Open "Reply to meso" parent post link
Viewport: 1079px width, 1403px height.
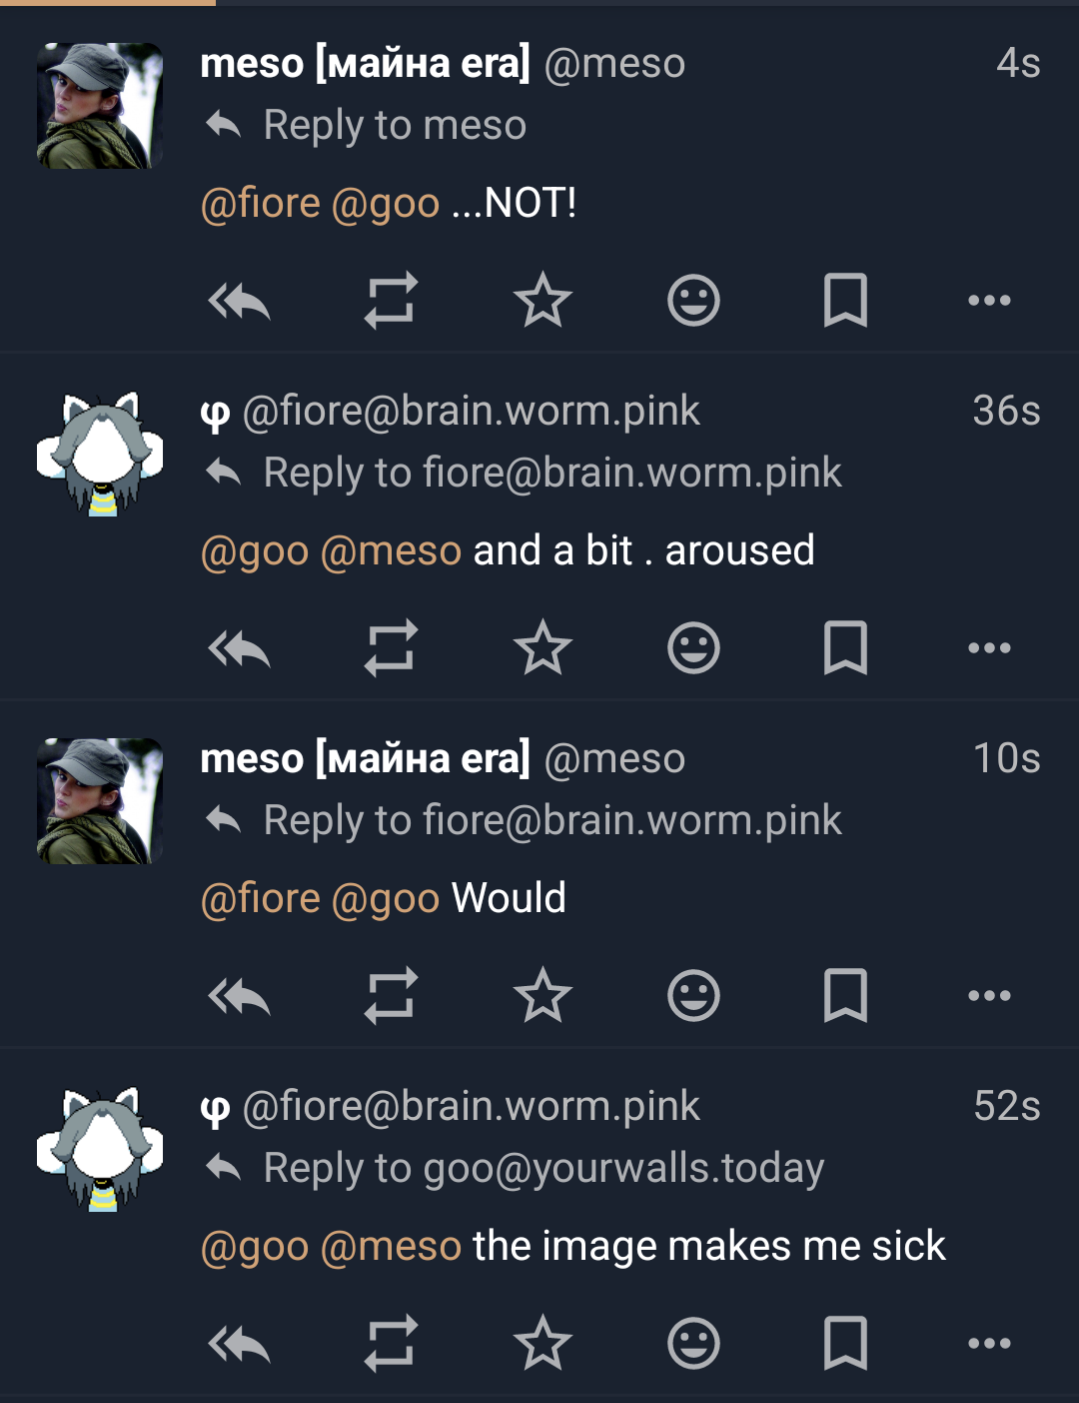[x=394, y=126]
